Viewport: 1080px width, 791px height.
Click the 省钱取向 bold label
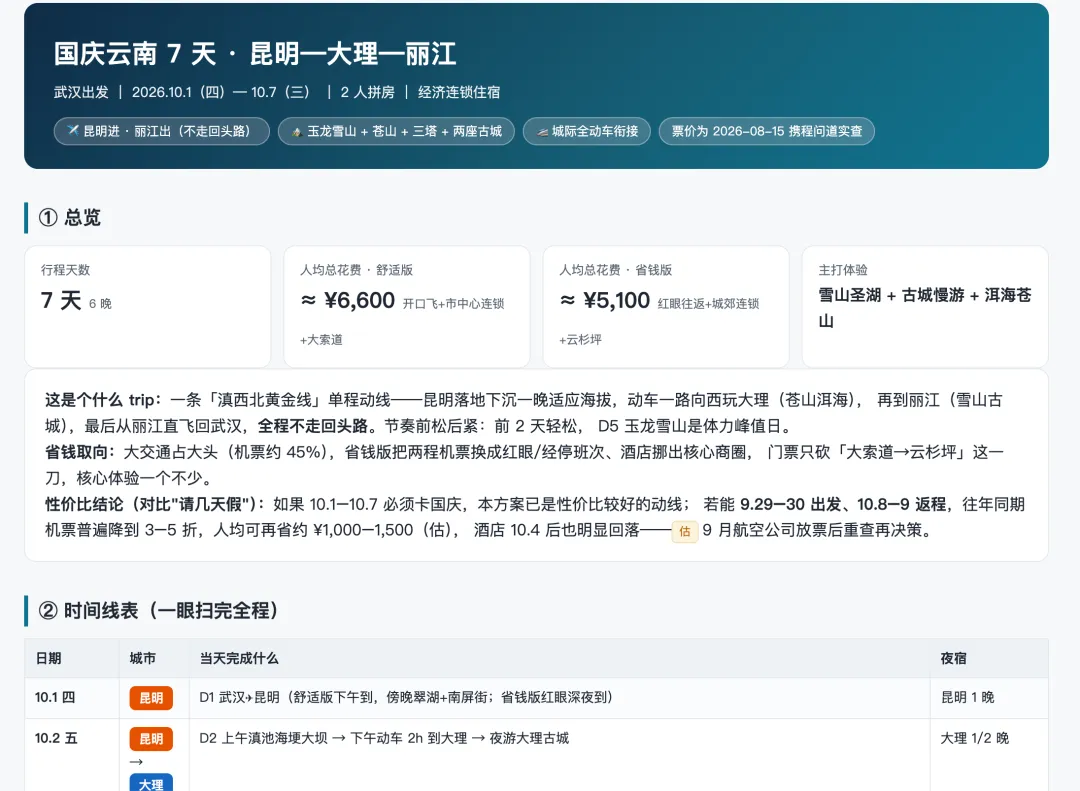click(x=79, y=452)
